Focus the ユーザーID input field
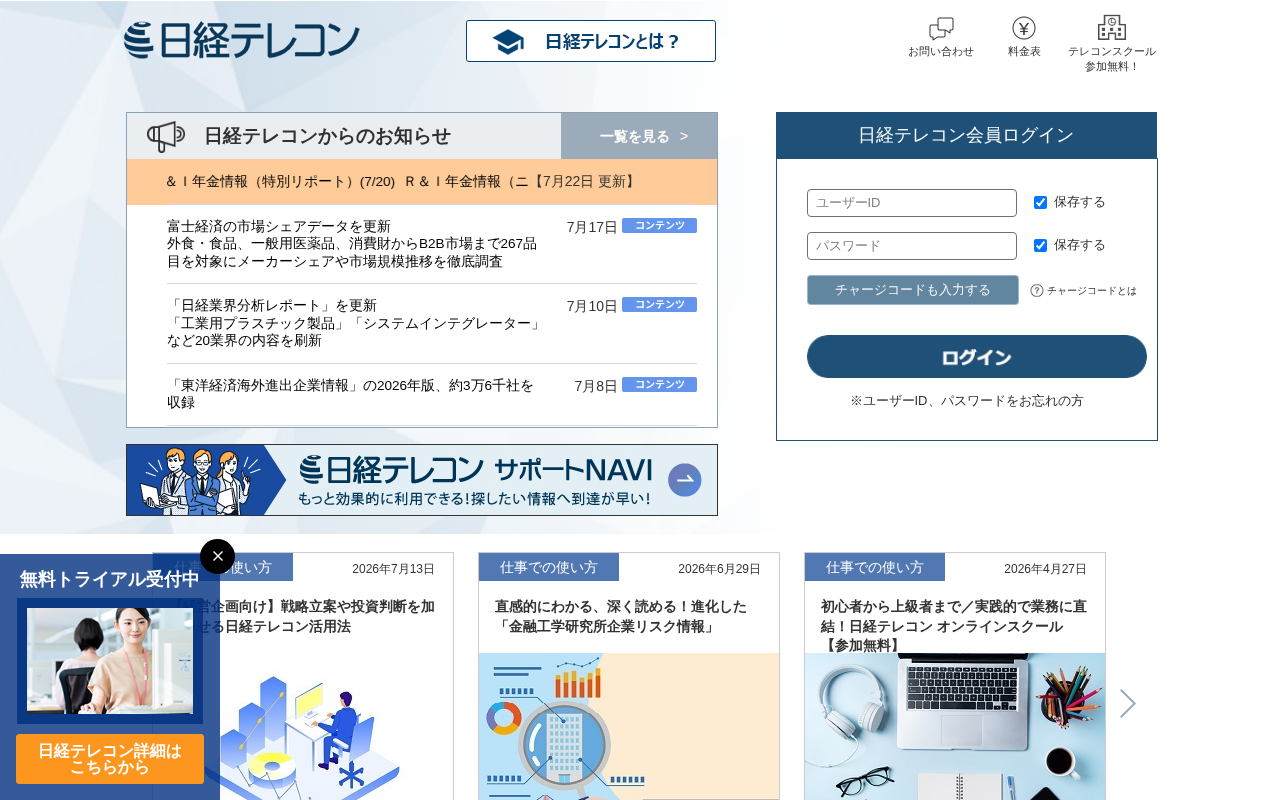Image resolution: width=1280 pixels, height=800 pixels. click(x=912, y=203)
